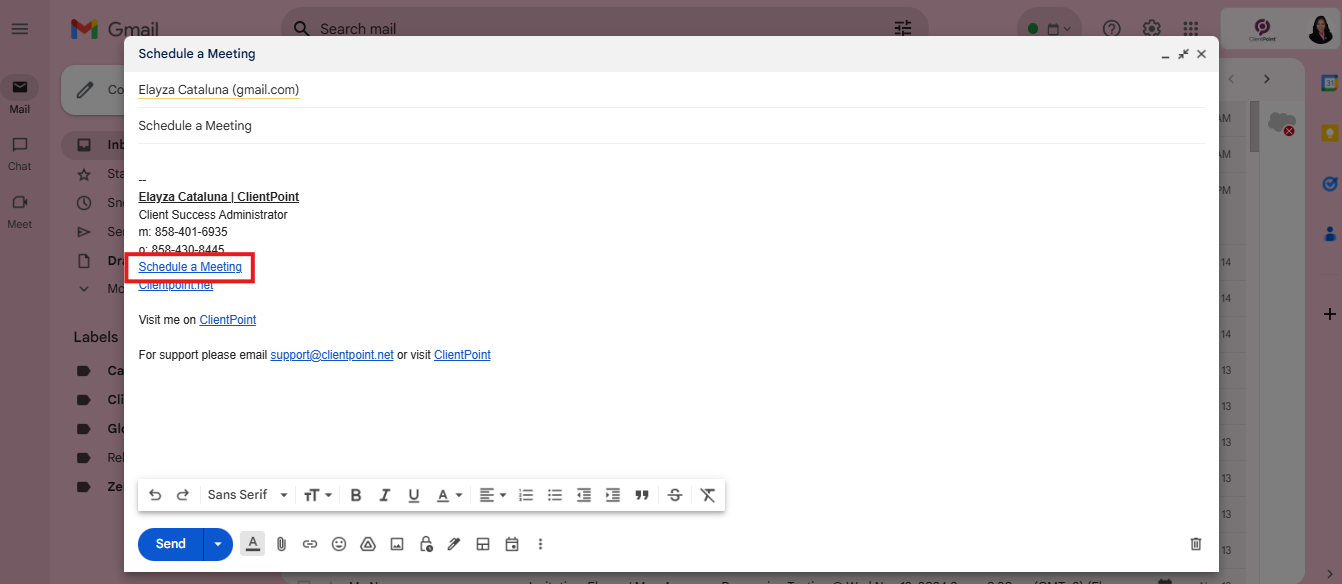Image resolution: width=1342 pixels, height=584 pixels.
Task: Redo the last edit in compose toolbar
Action: pyautogui.click(x=183, y=495)
